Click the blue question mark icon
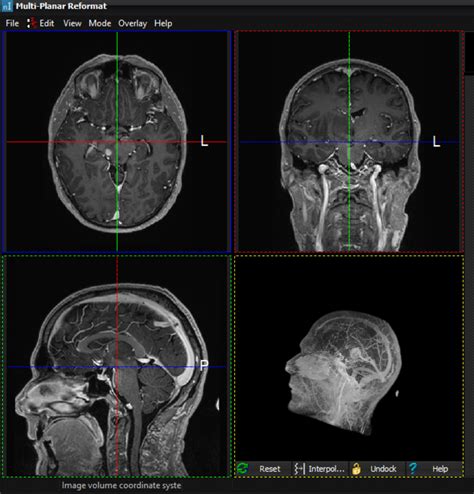The image size is (474, 494). coord(413,469)
